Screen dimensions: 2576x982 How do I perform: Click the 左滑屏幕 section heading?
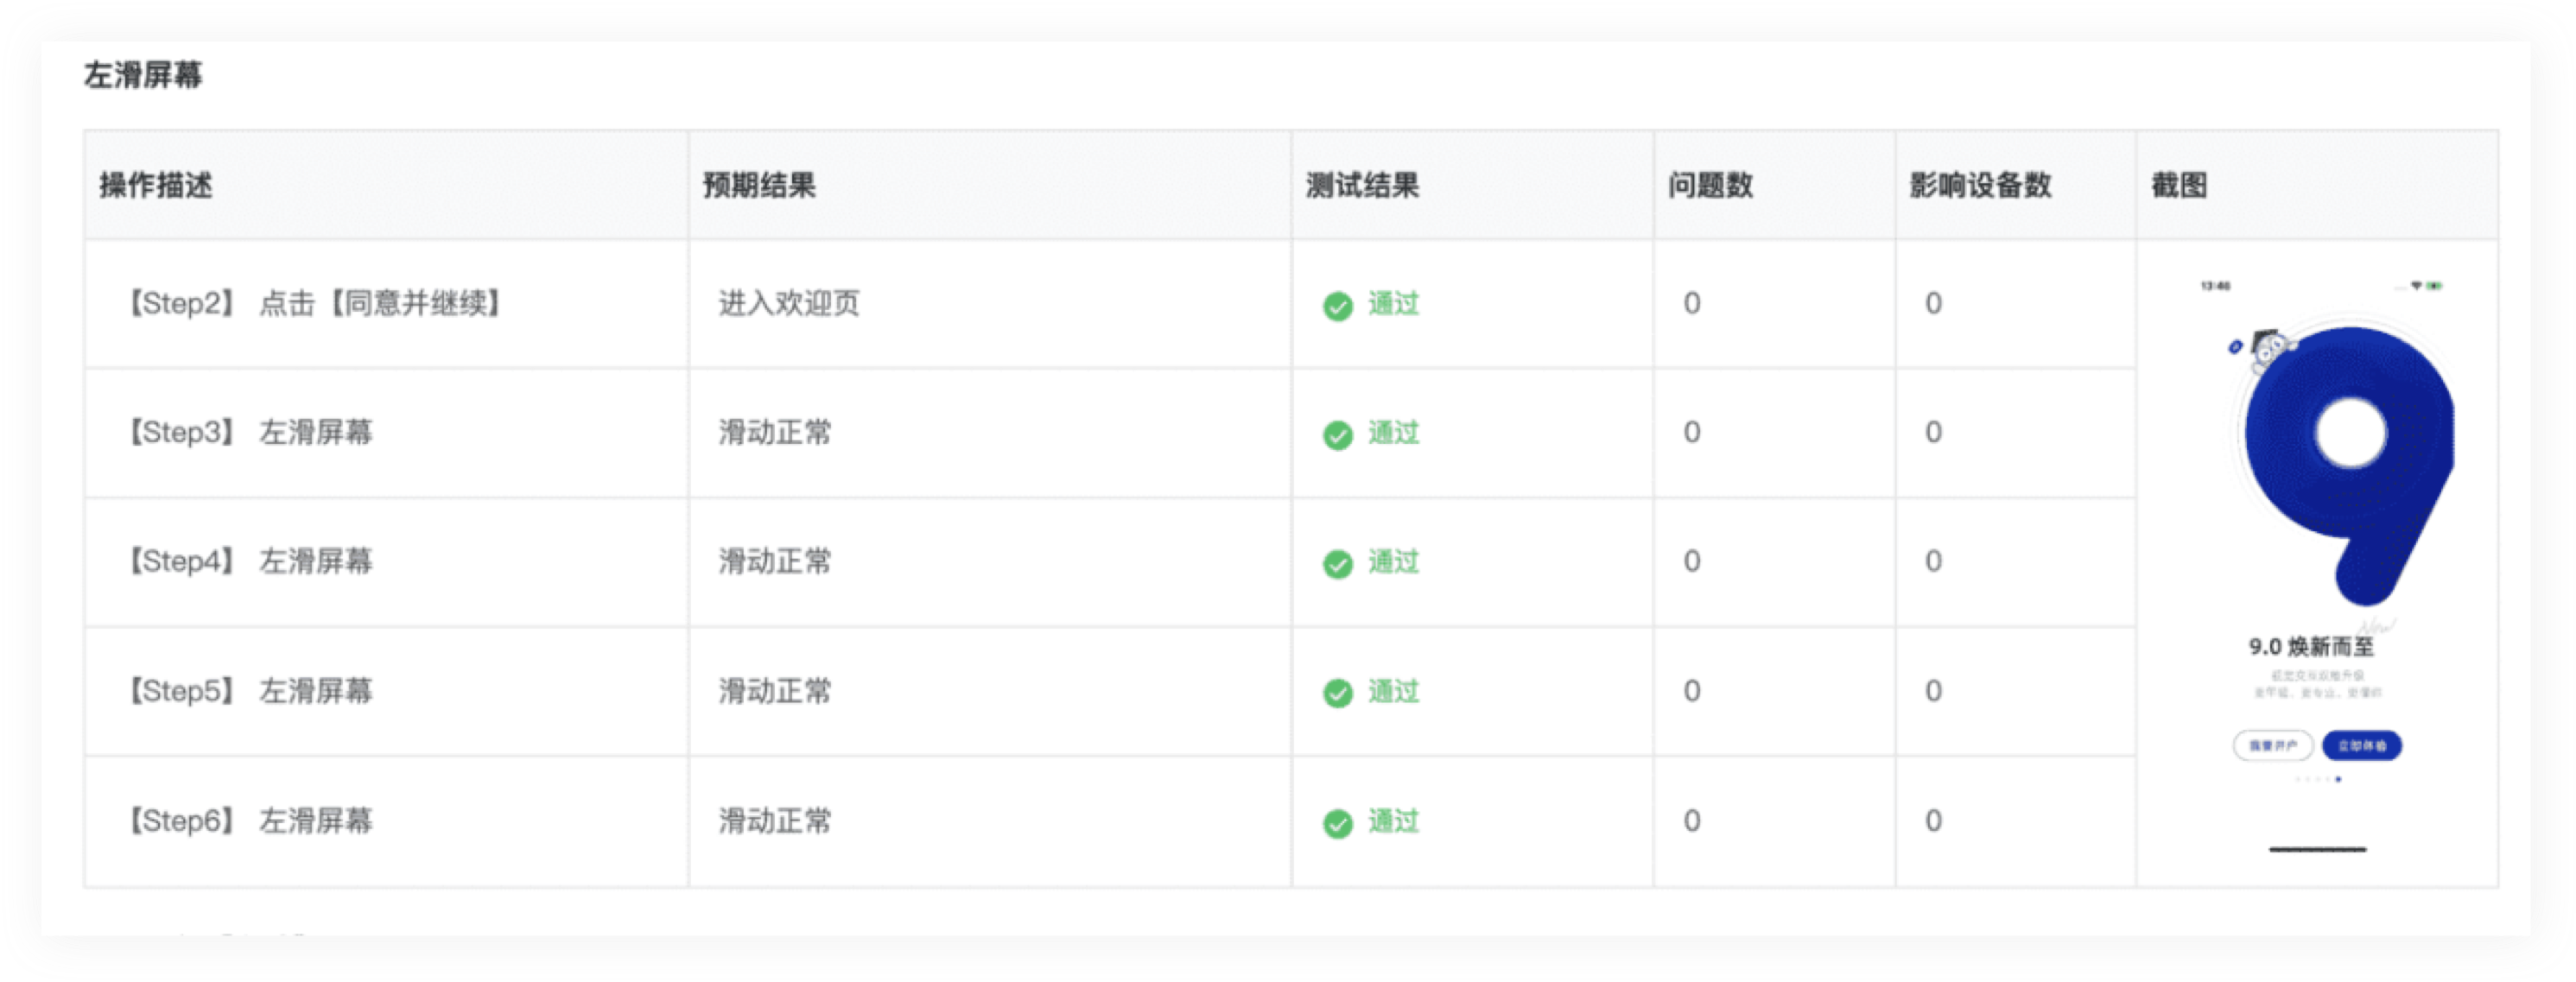coord(143,75)
